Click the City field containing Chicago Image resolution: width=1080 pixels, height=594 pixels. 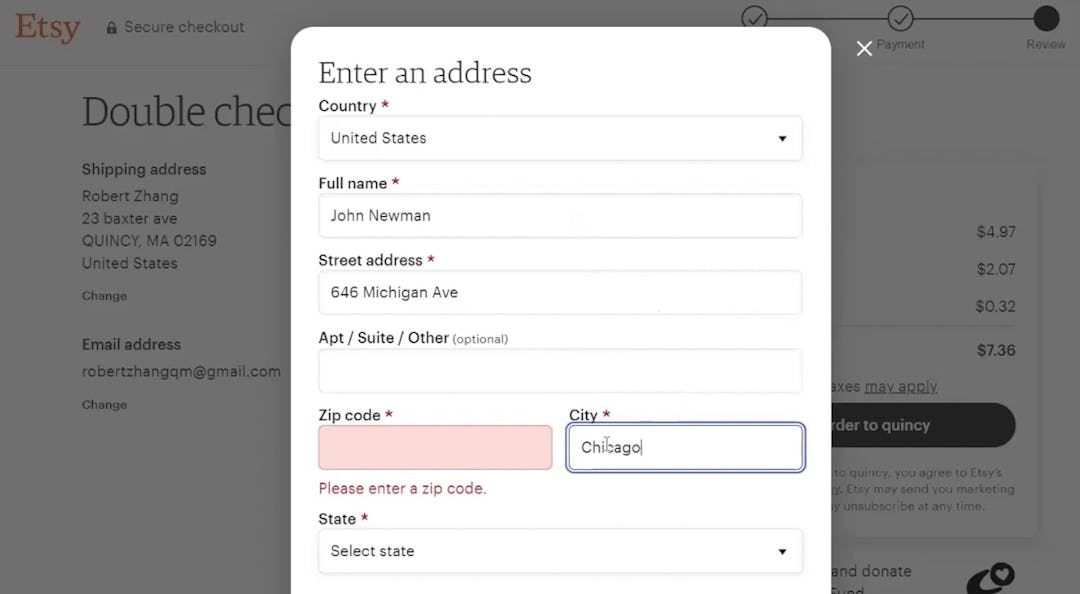pos(685,447)
